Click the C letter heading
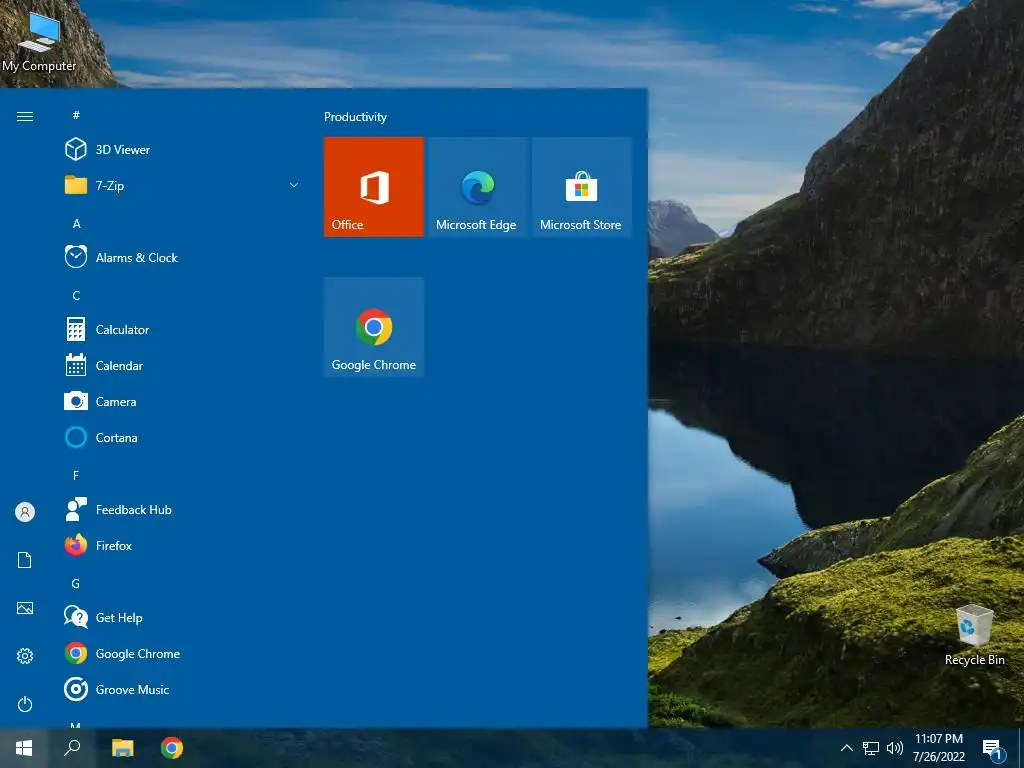 point(76,295)
